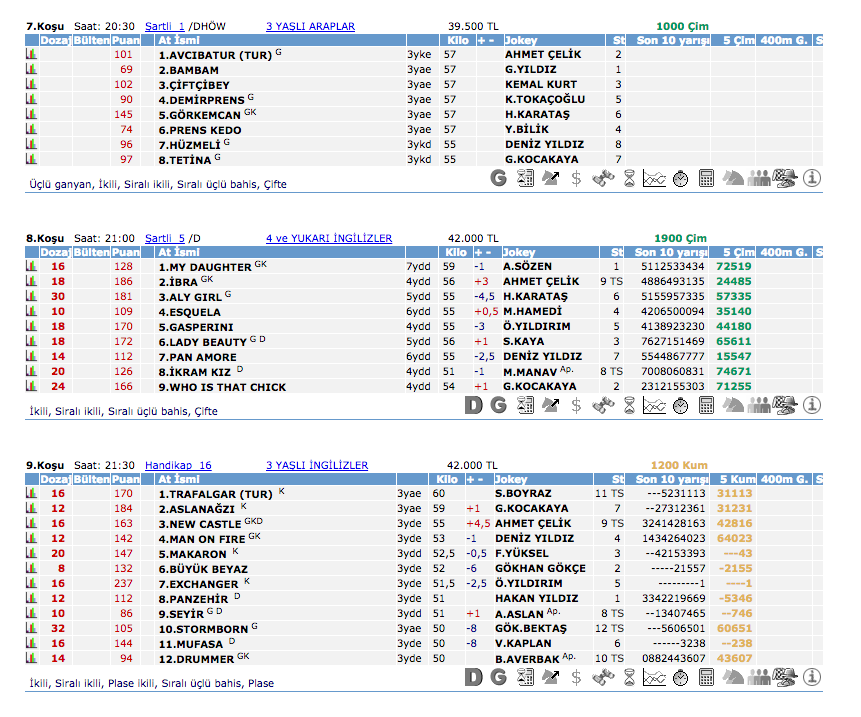Open the calculator icon in race 9
Image resolution: width=861 pixels, height=717 pixels.
tap(706, 678)
